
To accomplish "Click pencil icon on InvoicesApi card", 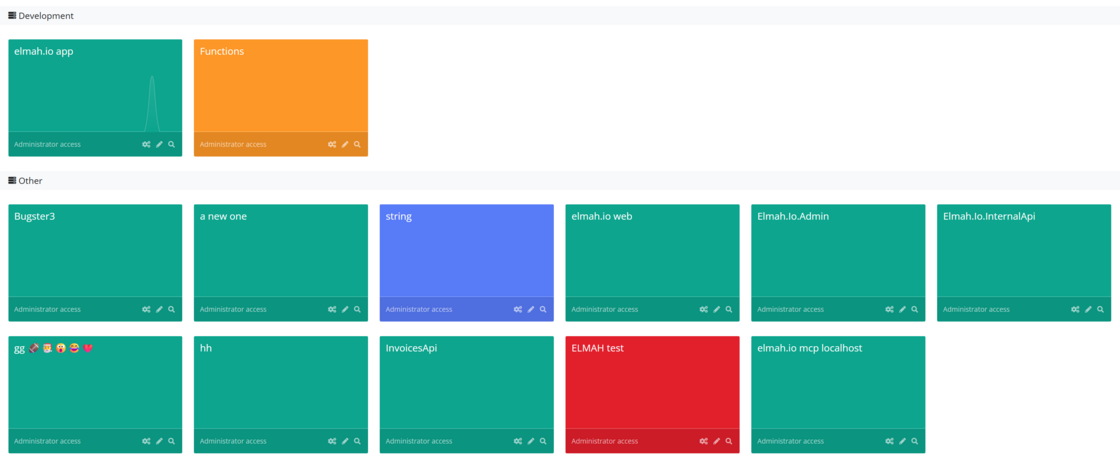I will (531, 441).
